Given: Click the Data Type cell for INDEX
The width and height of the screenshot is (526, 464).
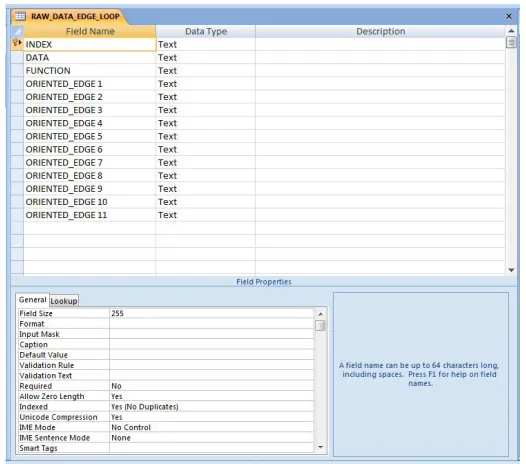Looking at the screenshot, I should point(205,44).
